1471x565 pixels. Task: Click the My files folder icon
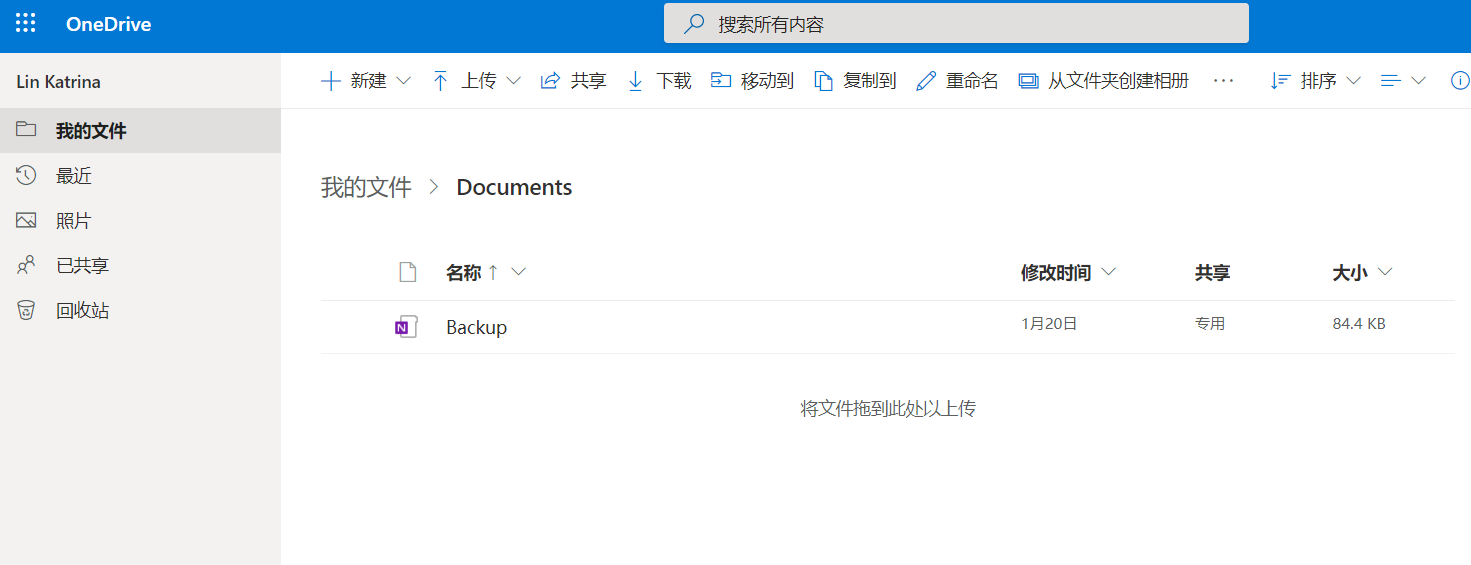click(26, 130)
